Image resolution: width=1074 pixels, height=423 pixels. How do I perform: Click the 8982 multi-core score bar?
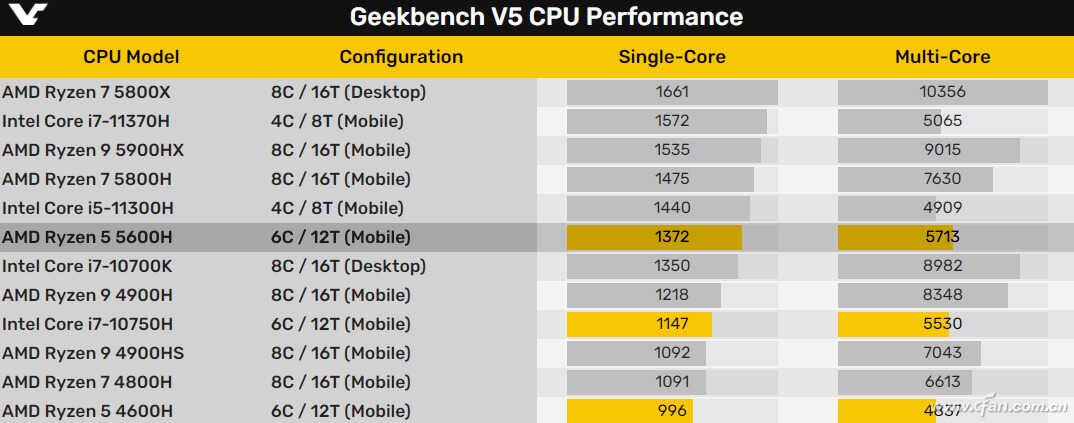point(929,266)
